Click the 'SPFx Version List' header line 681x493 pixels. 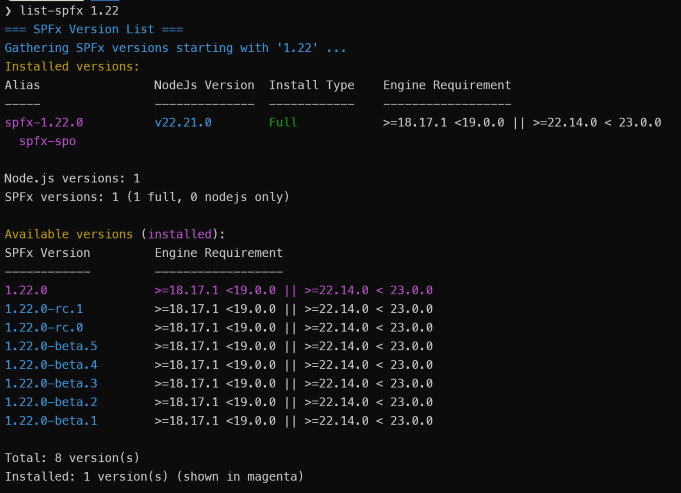coord(86,29)
